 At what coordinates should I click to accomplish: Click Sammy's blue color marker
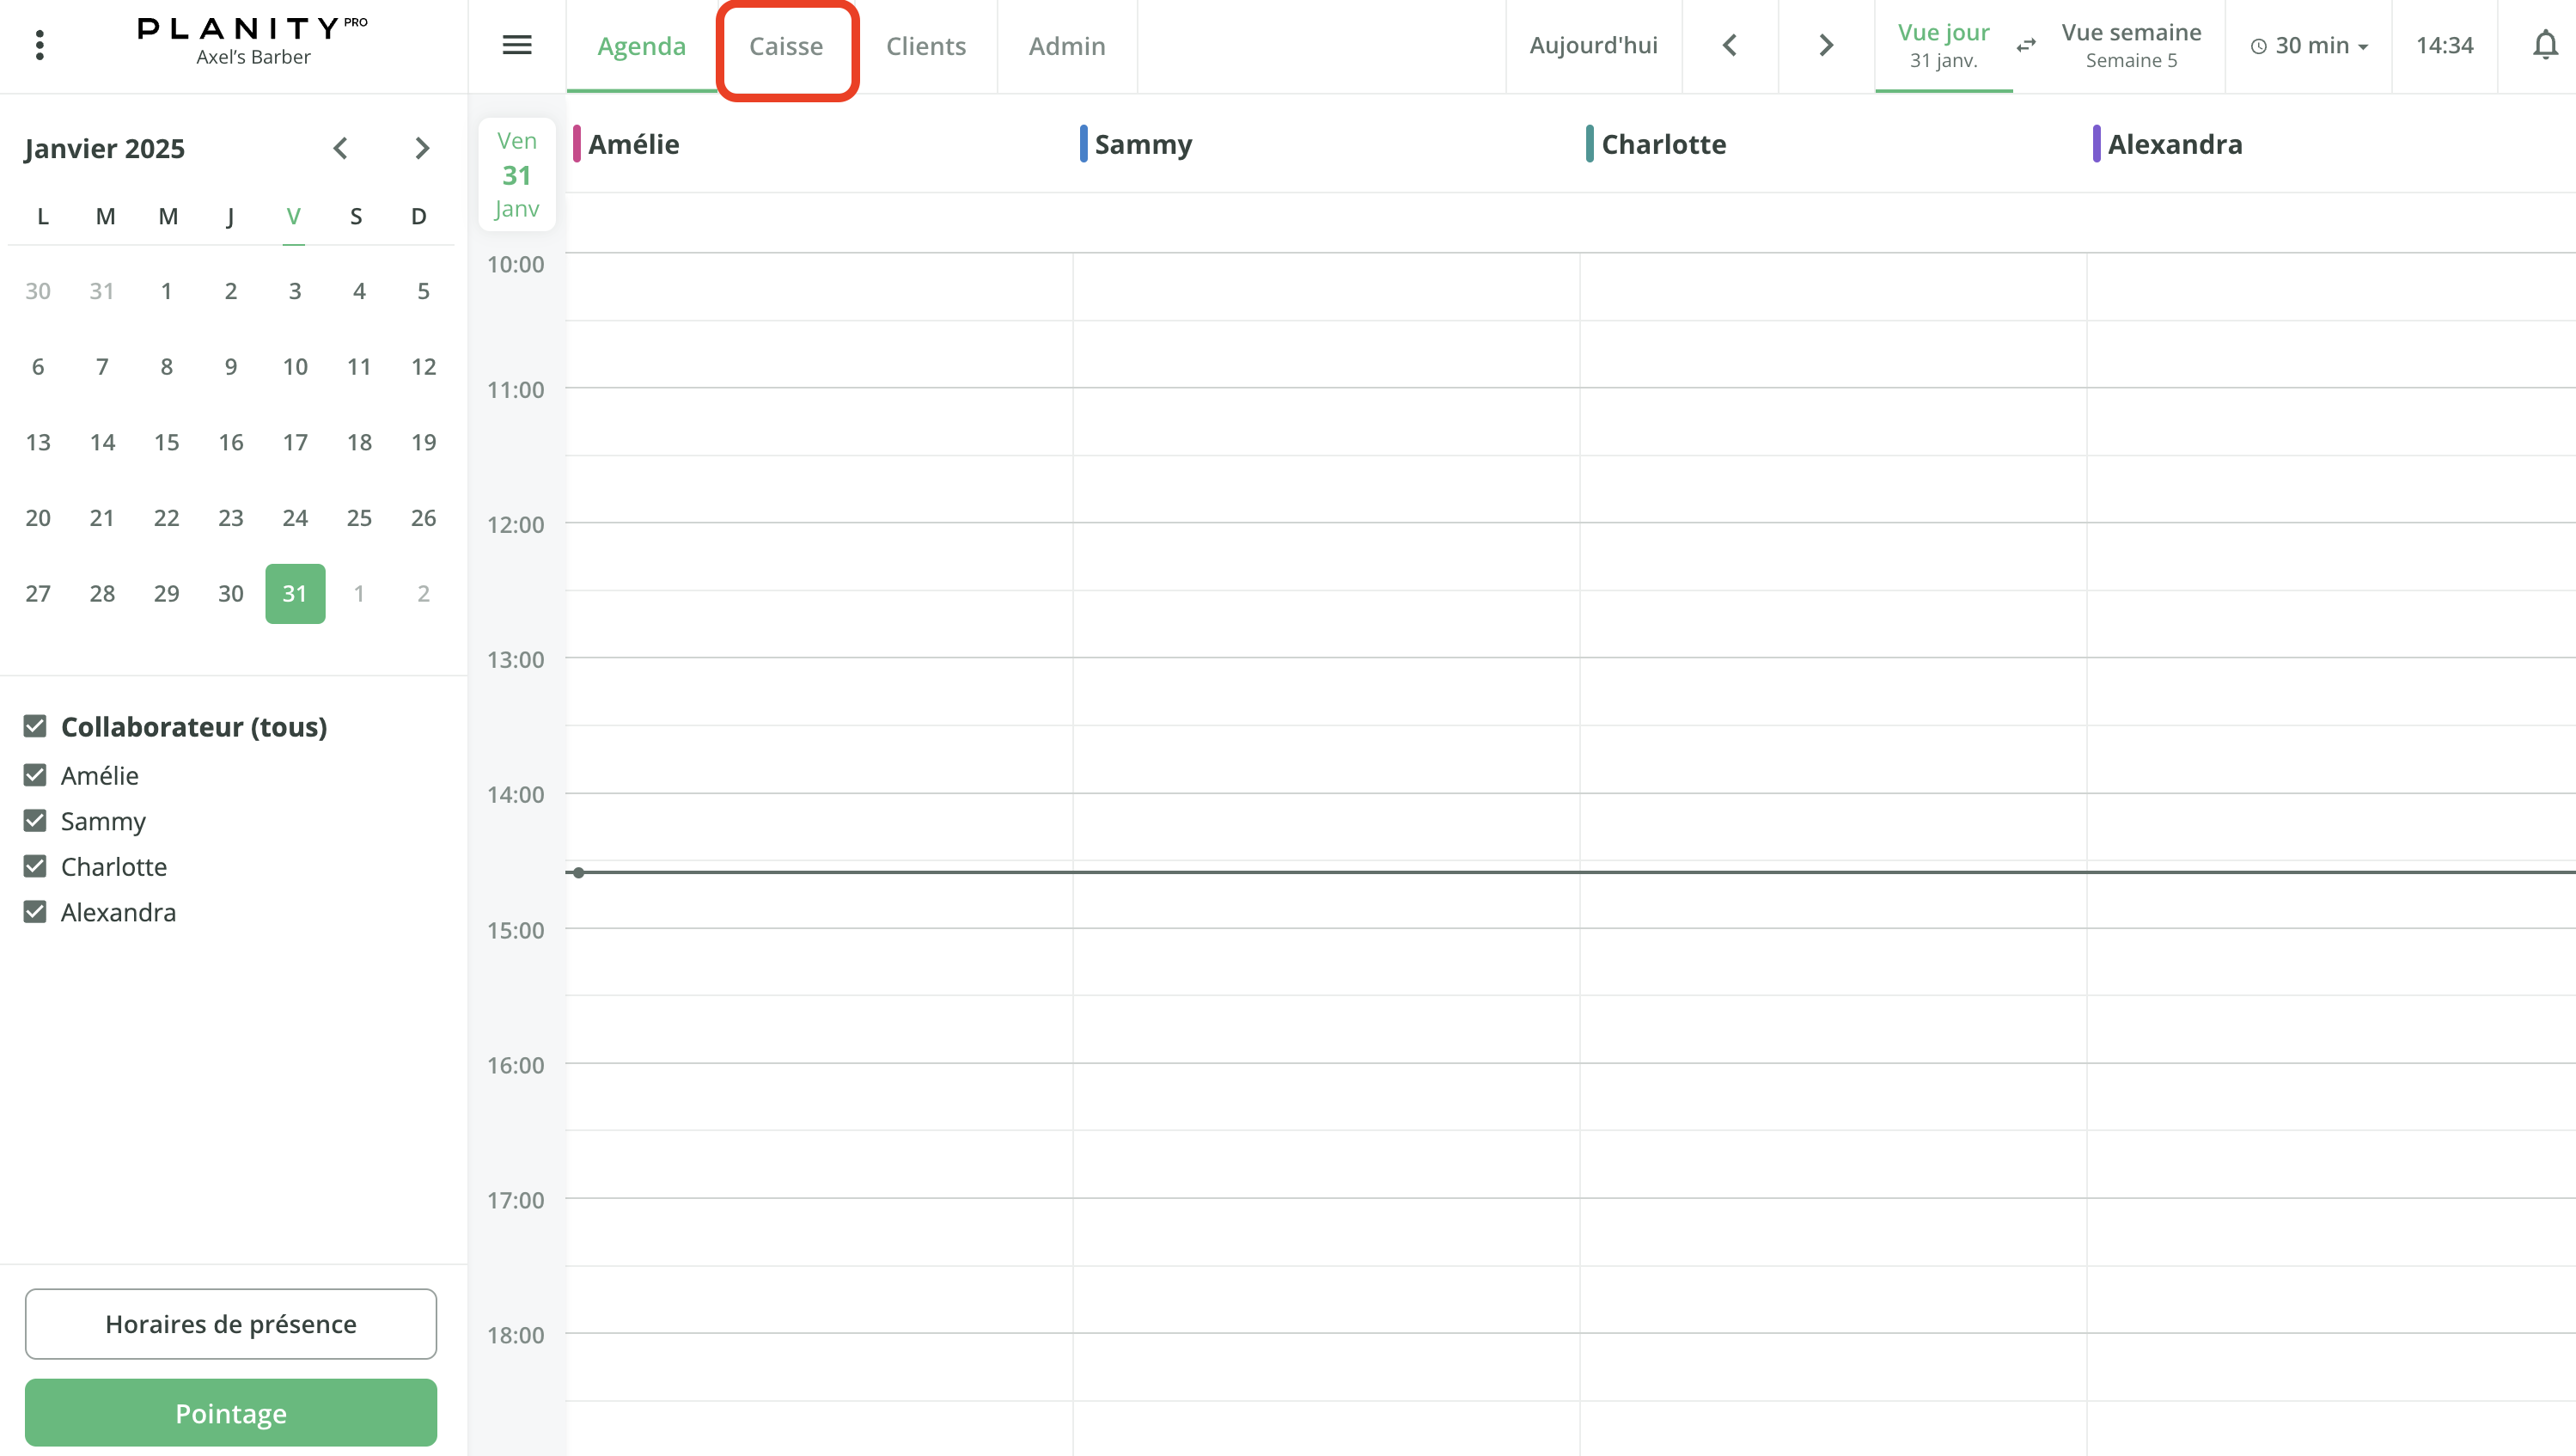1083,144
